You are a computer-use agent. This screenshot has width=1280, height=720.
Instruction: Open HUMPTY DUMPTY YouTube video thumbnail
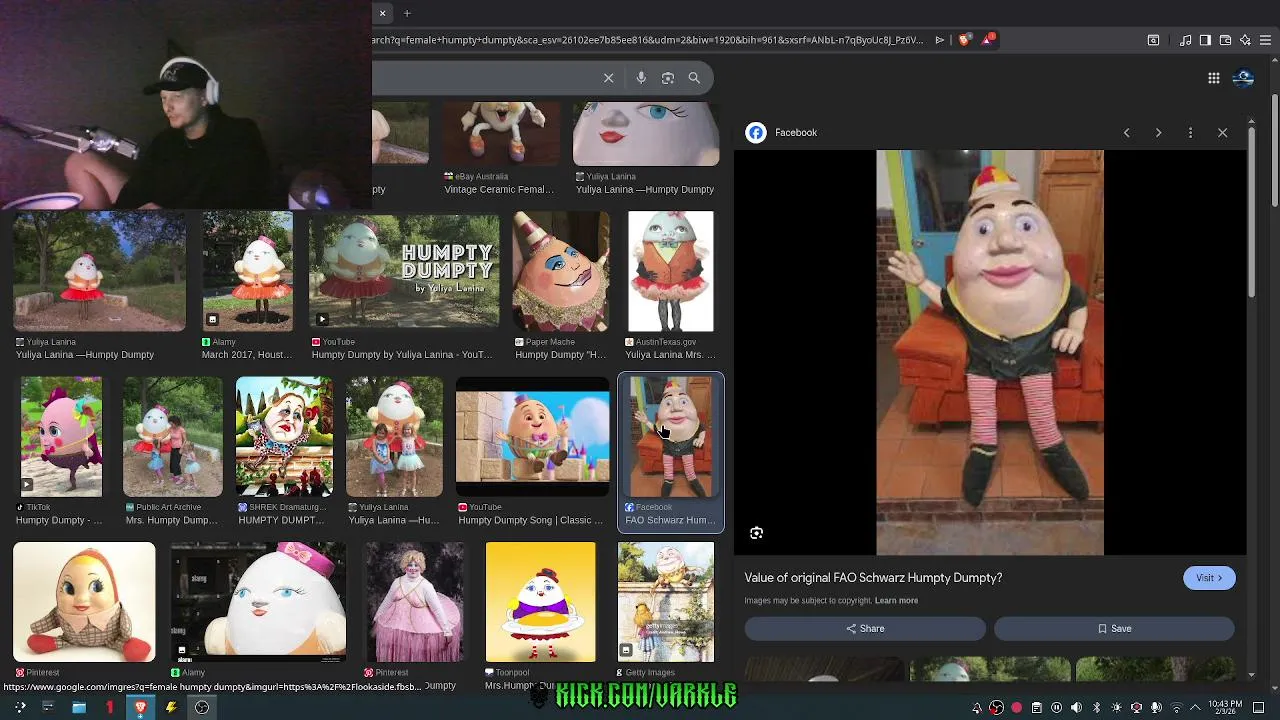pyautogui.click(x=404, y=271)
